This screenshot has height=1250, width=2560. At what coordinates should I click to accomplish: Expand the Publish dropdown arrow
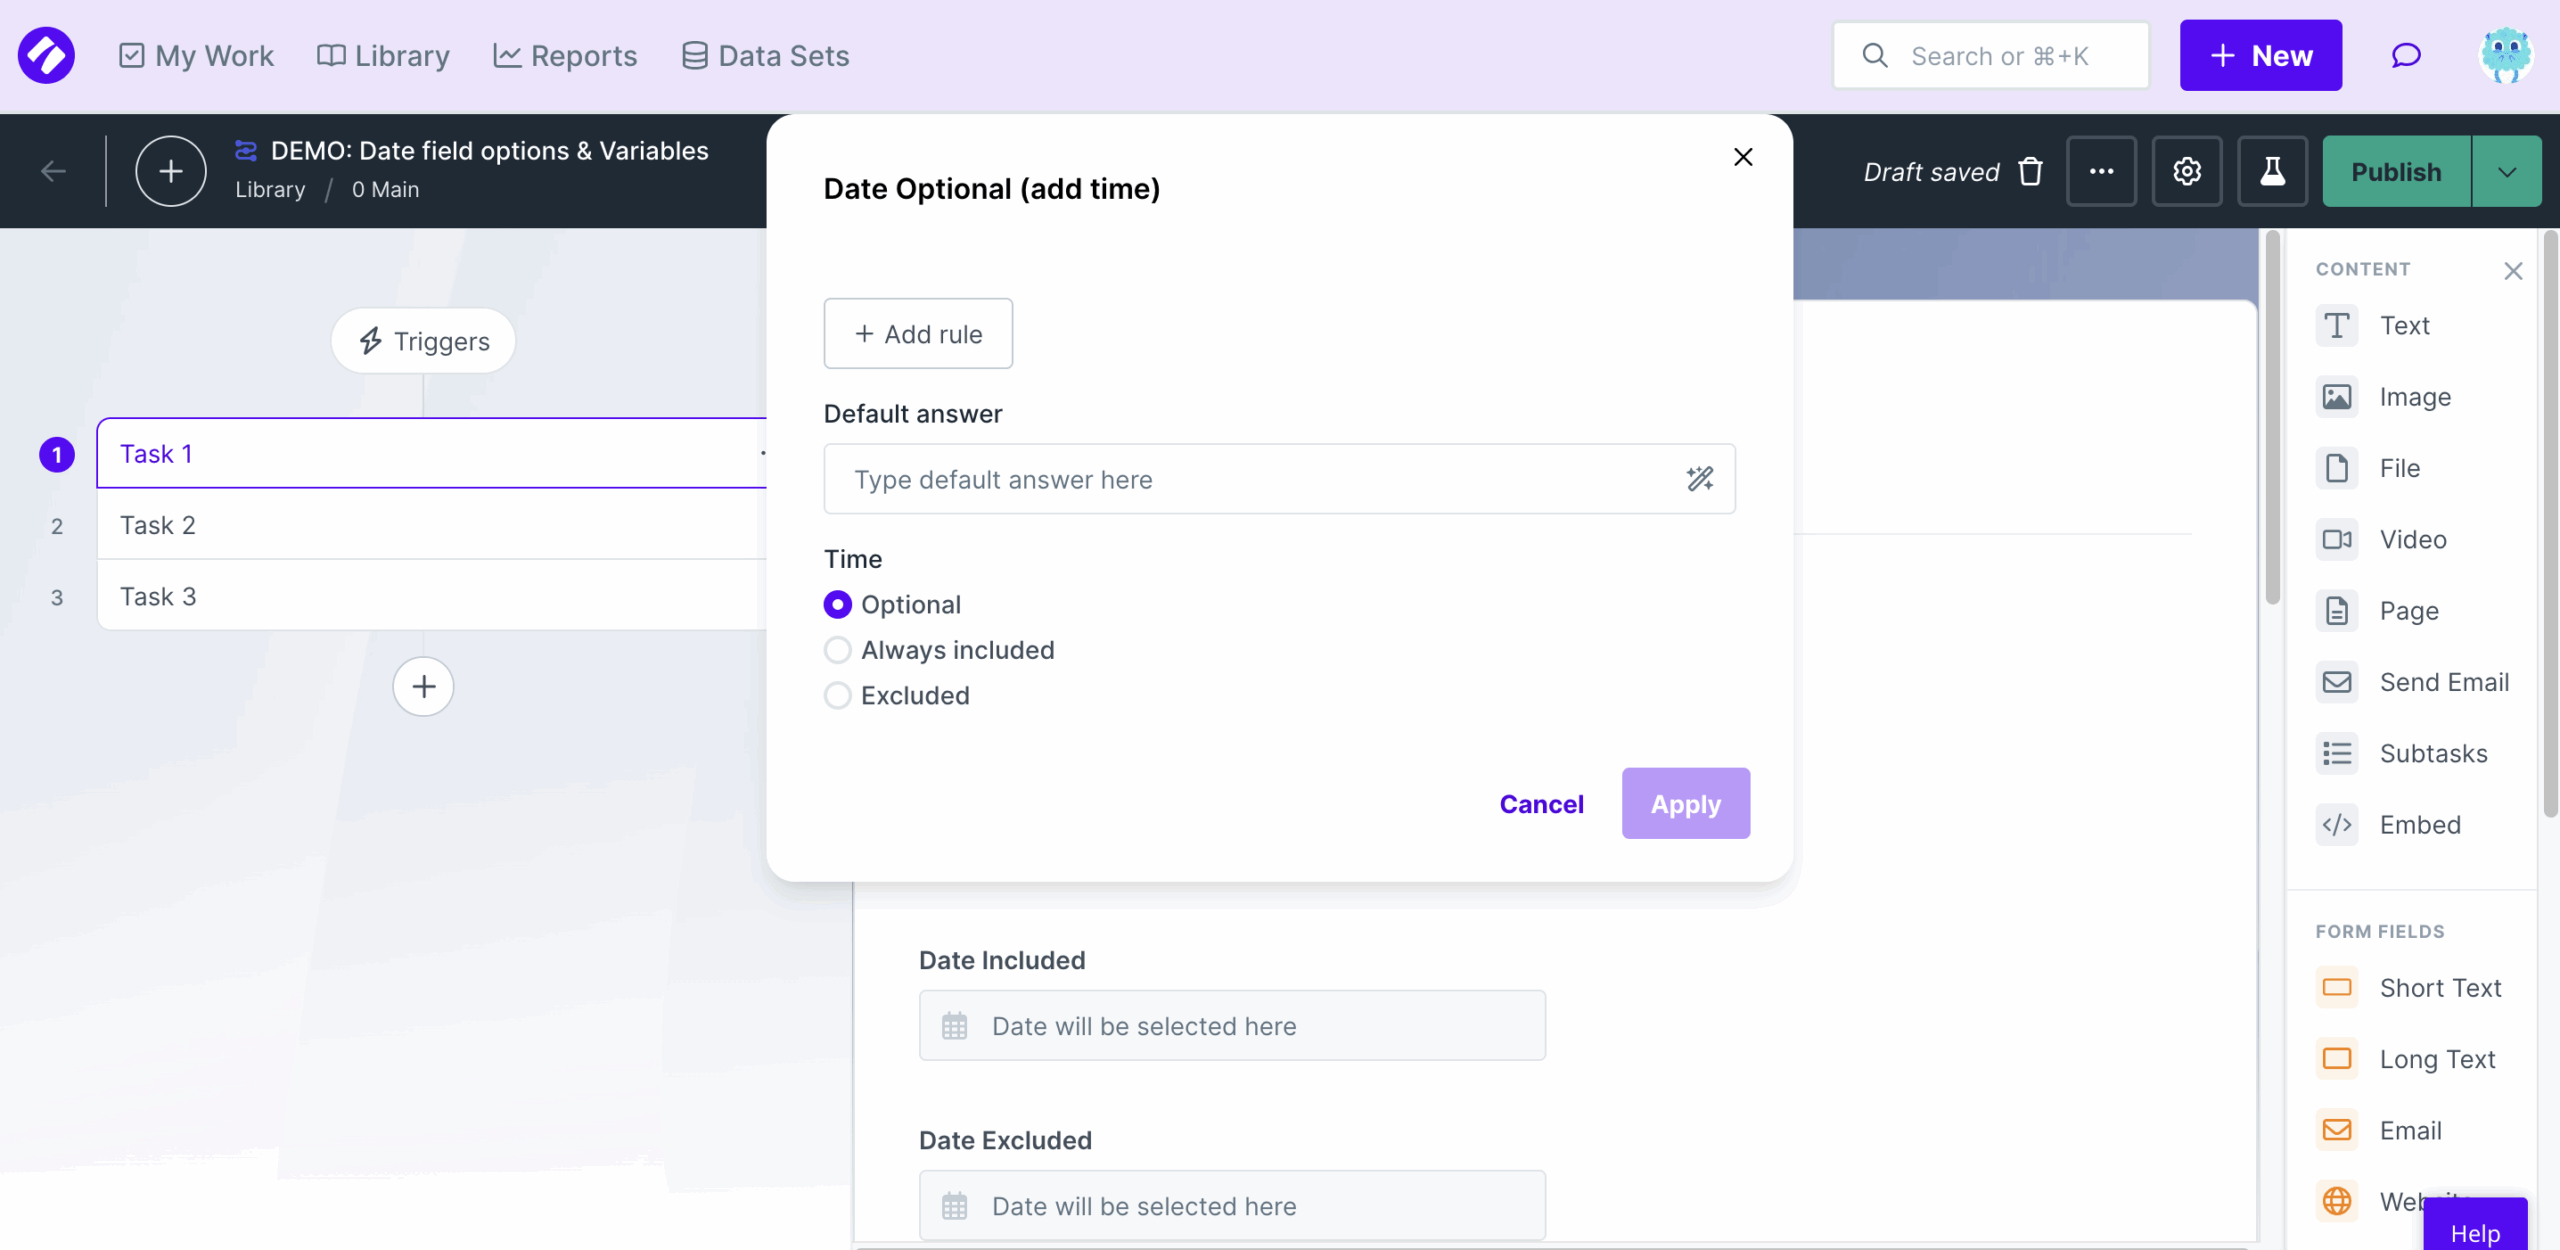(2507, 172)
